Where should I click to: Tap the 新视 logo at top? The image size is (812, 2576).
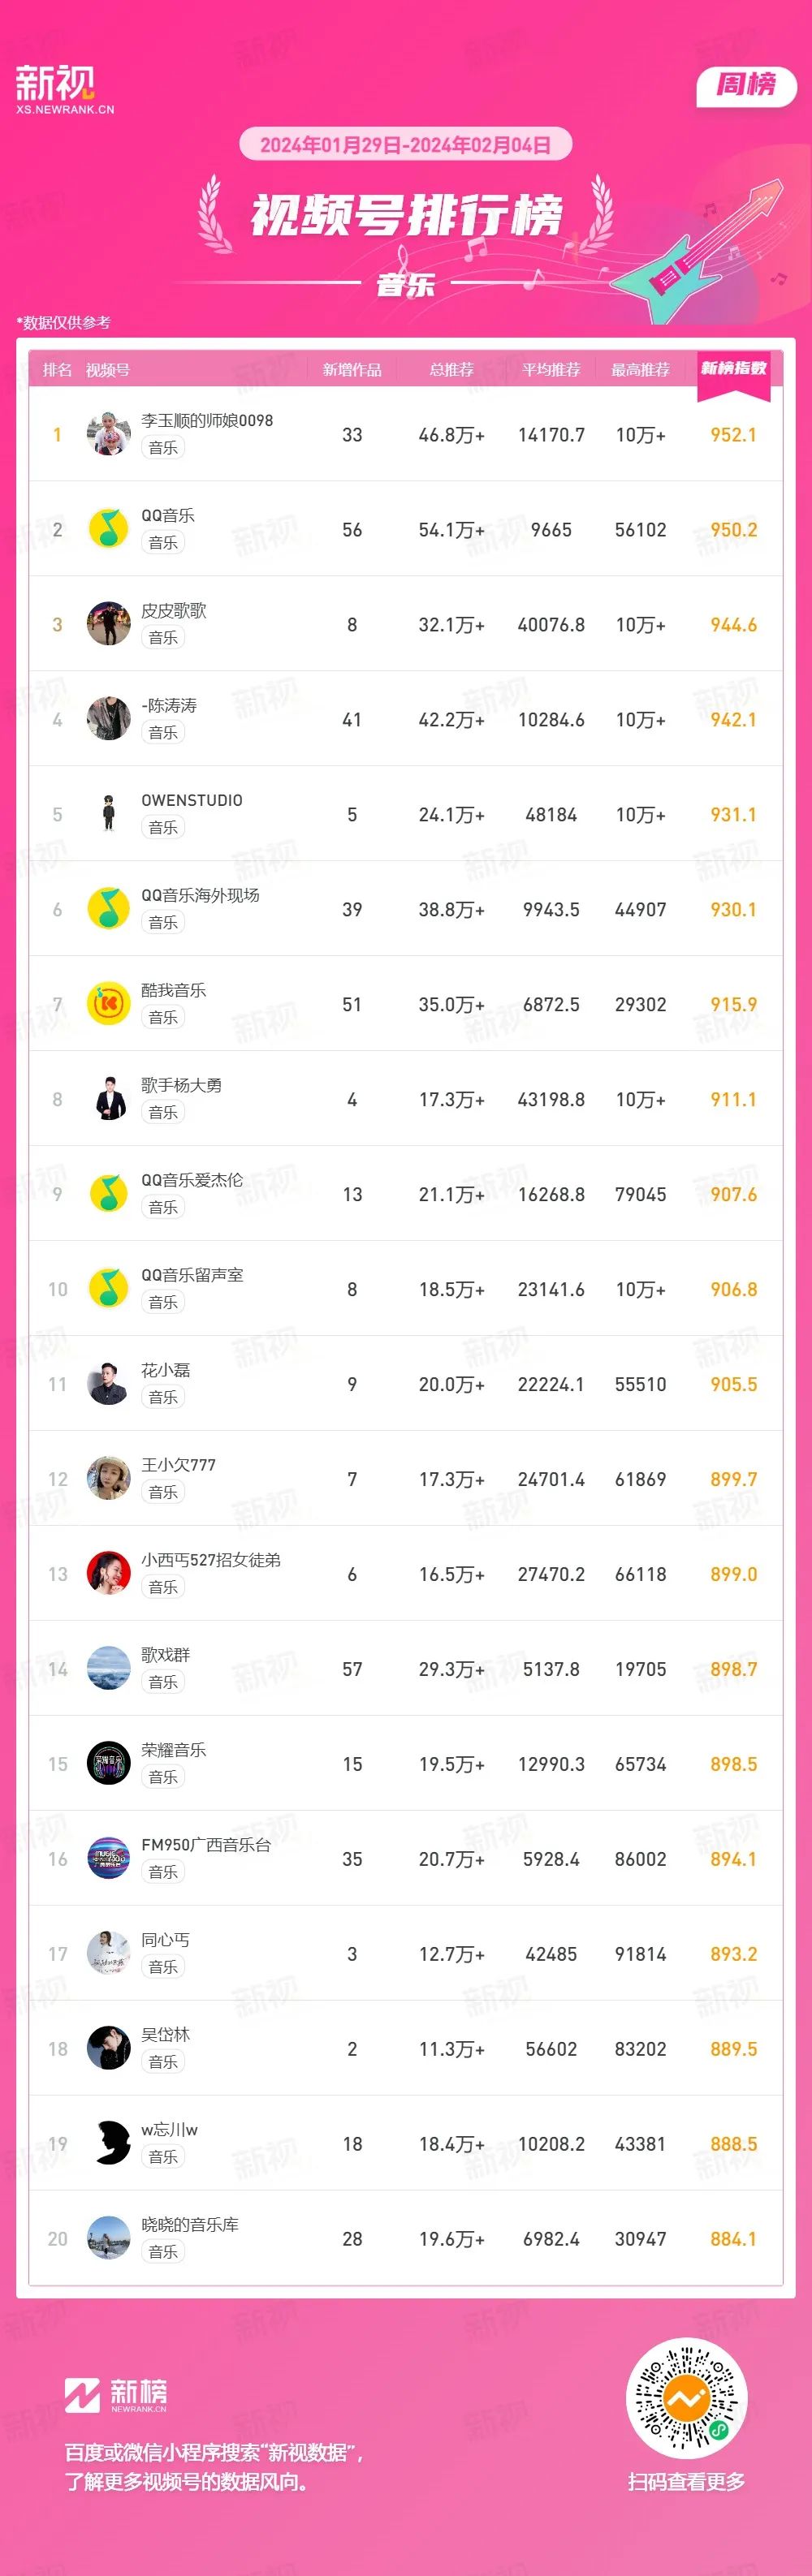click(64, 88)
